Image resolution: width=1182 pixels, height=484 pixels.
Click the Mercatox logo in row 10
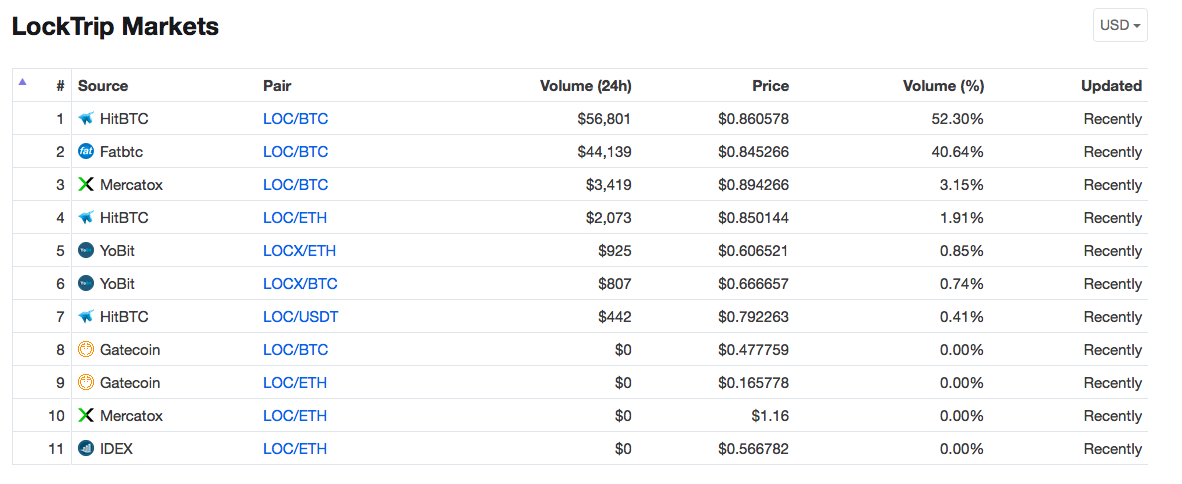(x=86, y=415)
